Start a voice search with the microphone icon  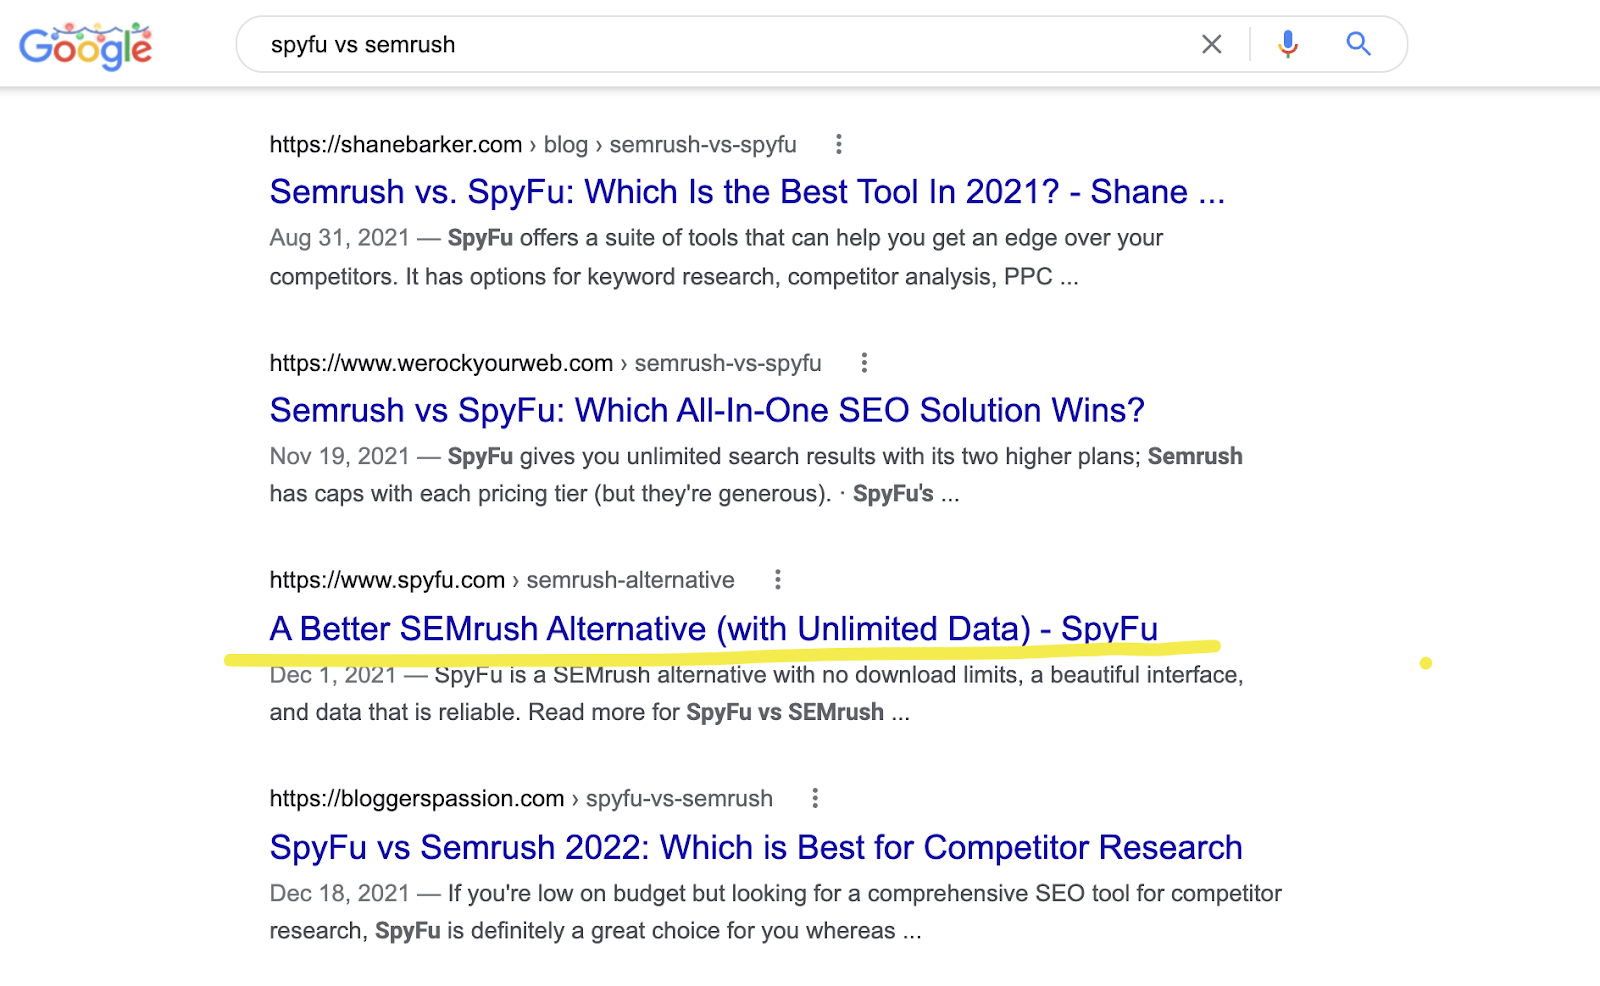[1288, 44]
